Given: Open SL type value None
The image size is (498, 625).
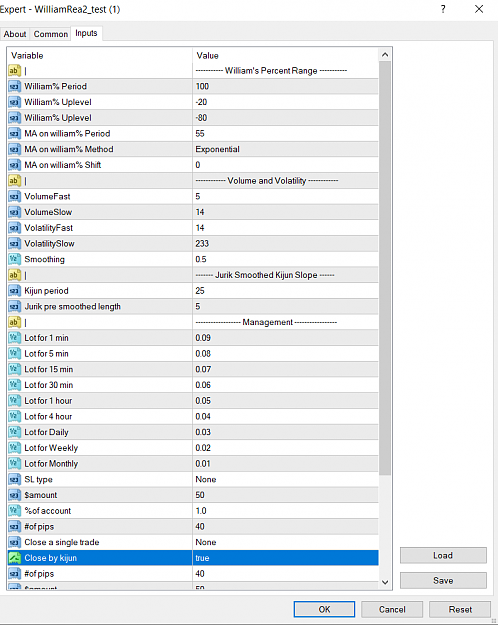Looking at the screenshot, I should click(x=285, y=480).
